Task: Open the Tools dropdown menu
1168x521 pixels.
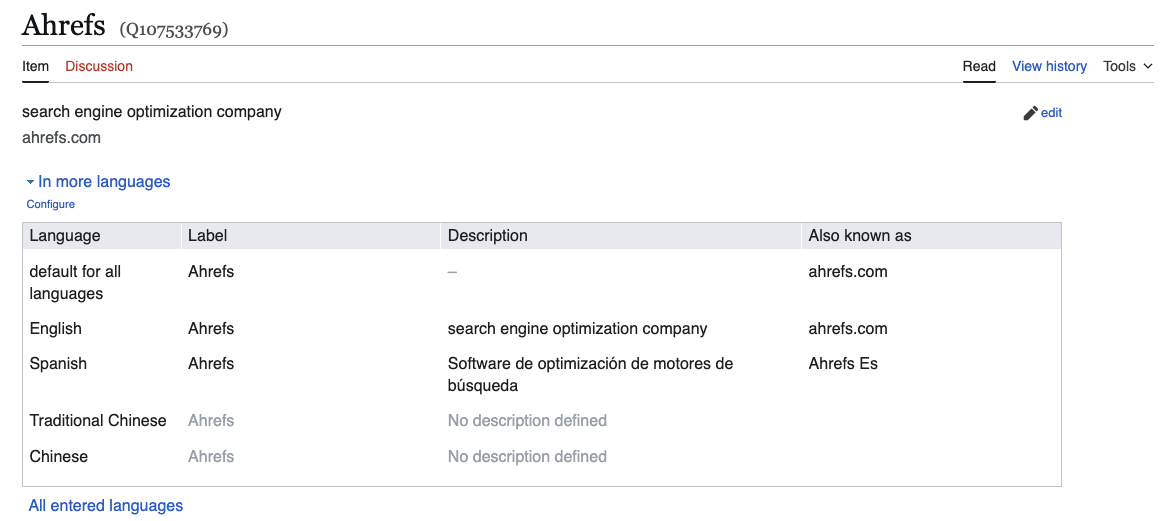Action: pyautogui.click(x=1129, y=66)
